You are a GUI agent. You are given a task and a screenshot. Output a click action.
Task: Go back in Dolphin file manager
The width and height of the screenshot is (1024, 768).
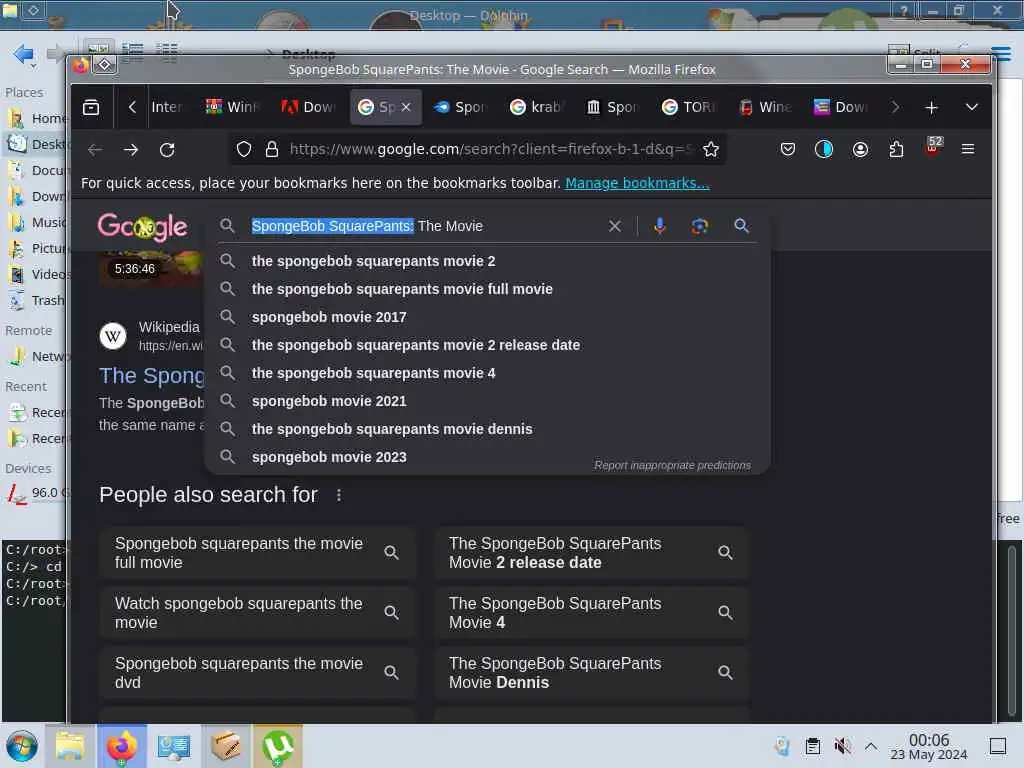24,54
